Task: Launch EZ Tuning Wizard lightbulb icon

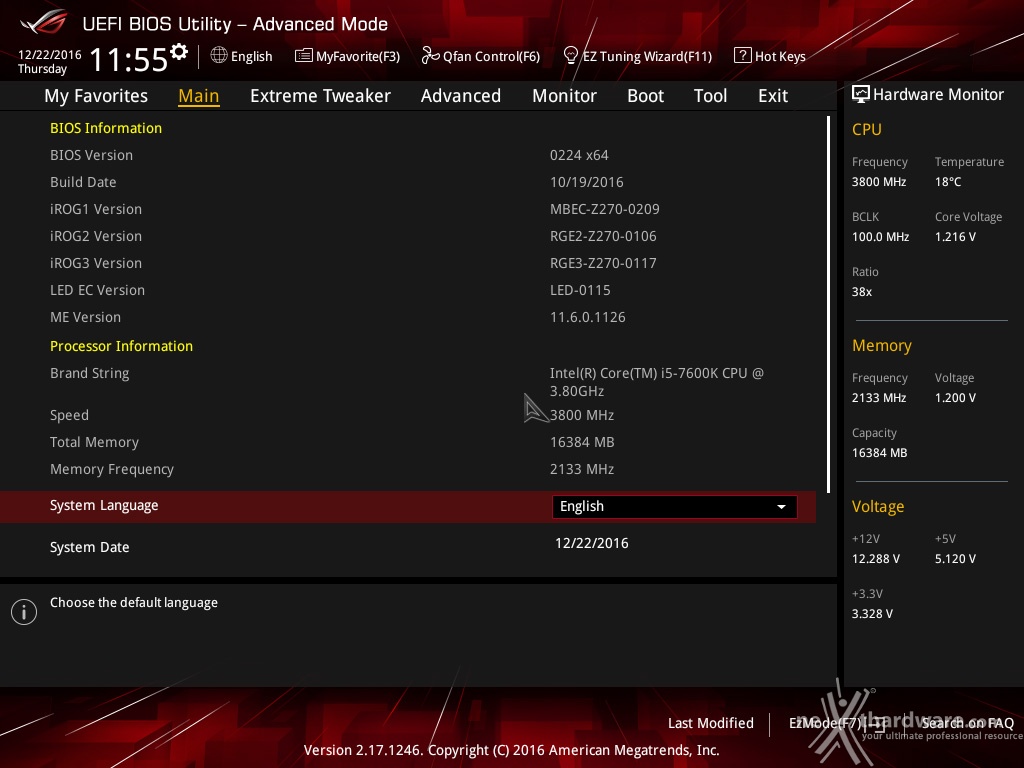Action: tap(571, 56)
